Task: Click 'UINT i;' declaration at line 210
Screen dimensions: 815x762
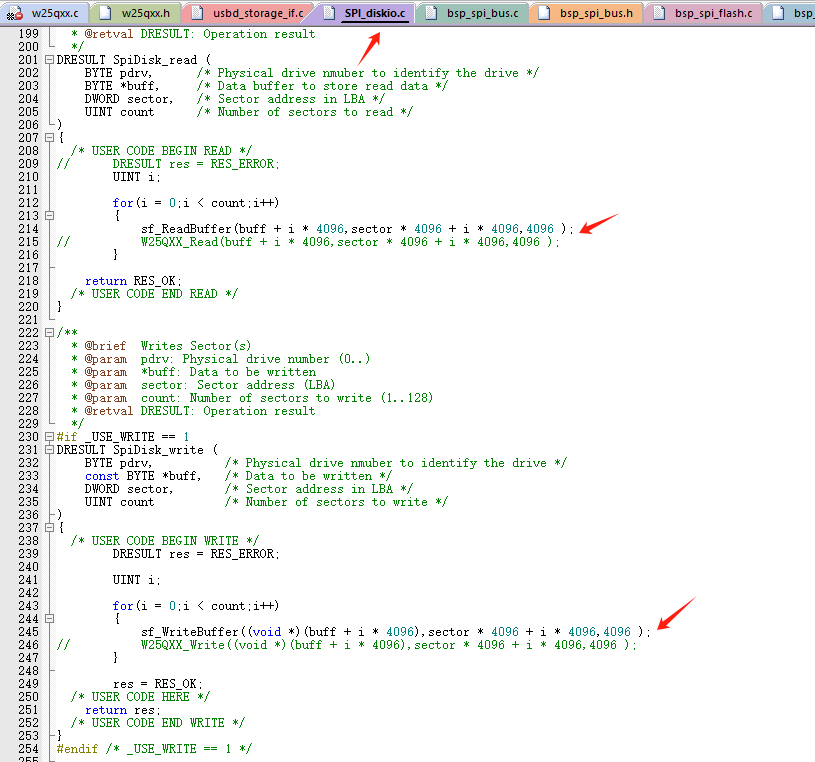Action: coord(137,177)
